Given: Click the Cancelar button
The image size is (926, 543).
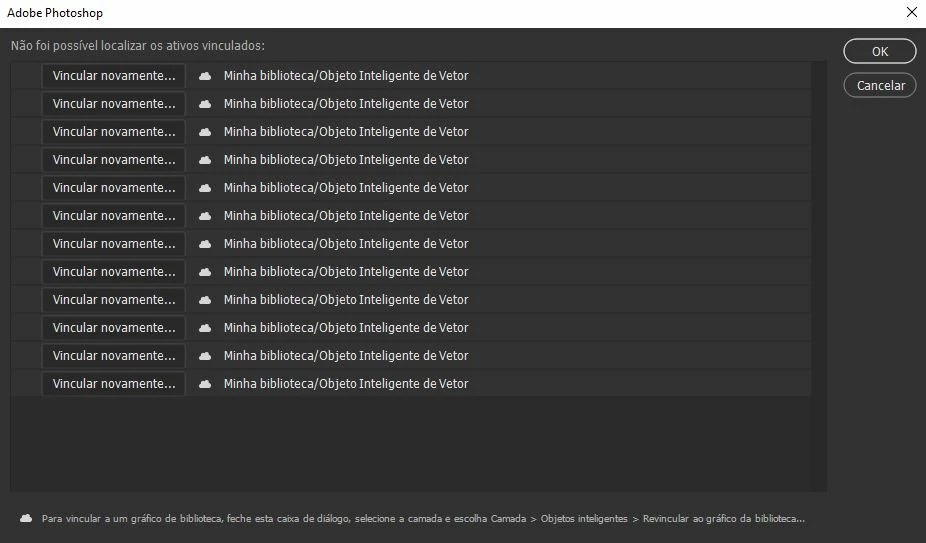Looking at the screenshot, I should click(879, 85).
